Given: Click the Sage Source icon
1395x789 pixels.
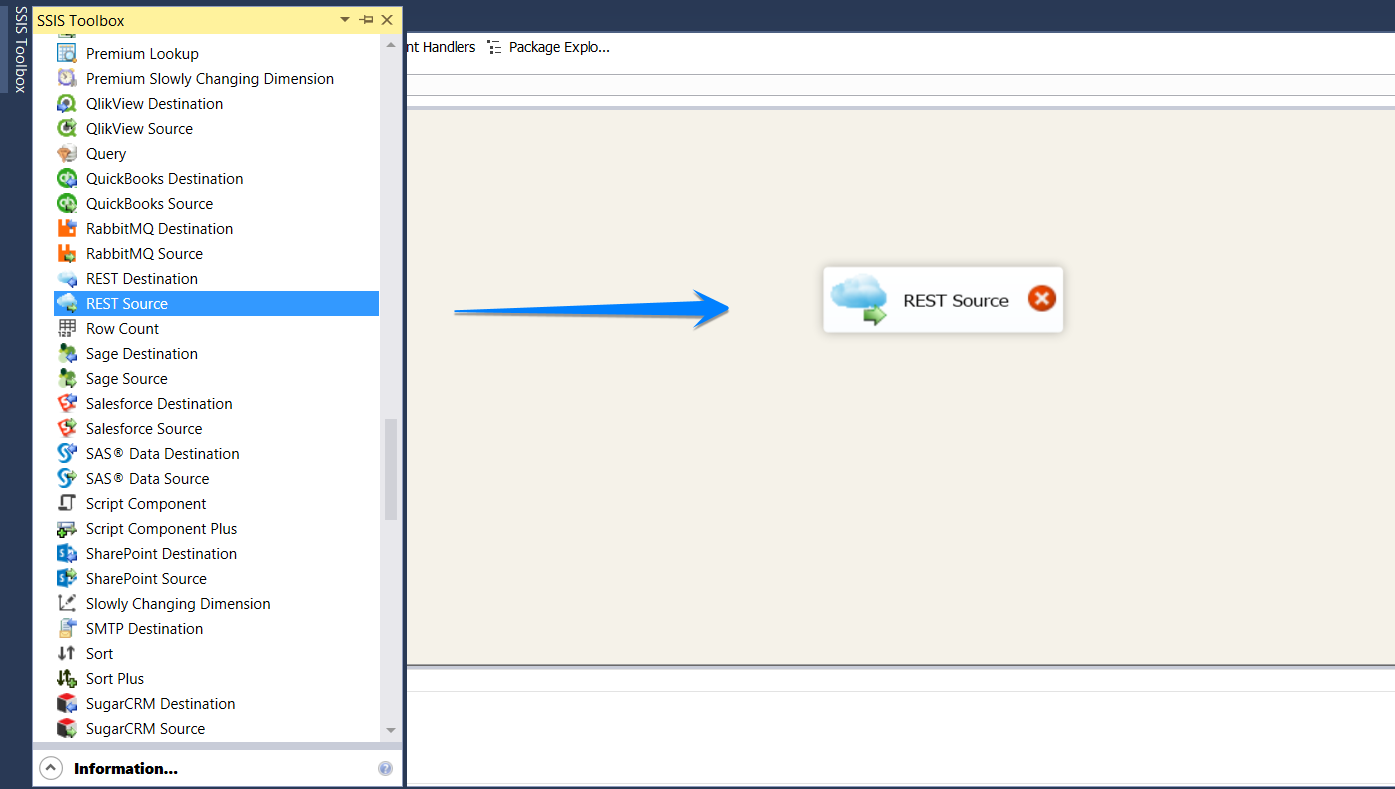Looking at the screenshot, I should tap(67, 379).
